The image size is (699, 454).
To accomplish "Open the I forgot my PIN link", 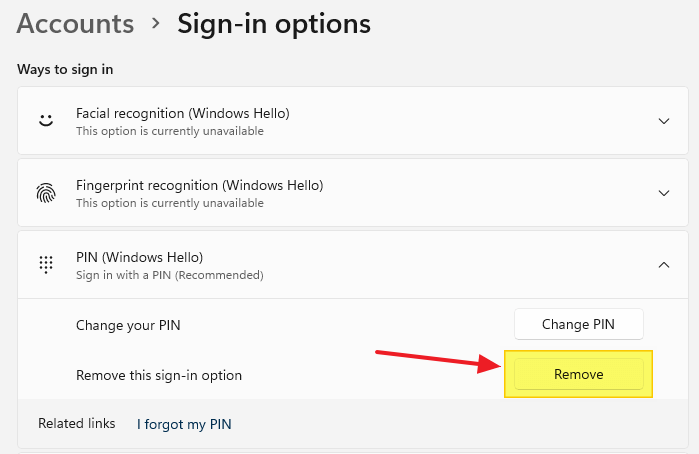I will [x=184, y=424].
